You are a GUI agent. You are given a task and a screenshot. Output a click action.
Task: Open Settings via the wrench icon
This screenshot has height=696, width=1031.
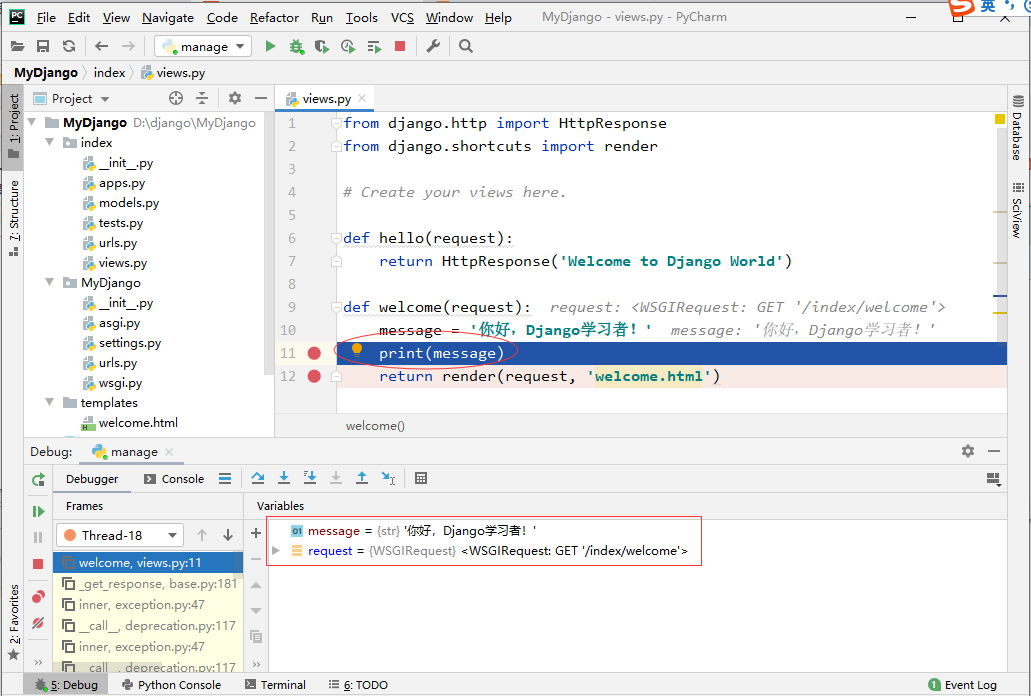[x=433, y=46]
